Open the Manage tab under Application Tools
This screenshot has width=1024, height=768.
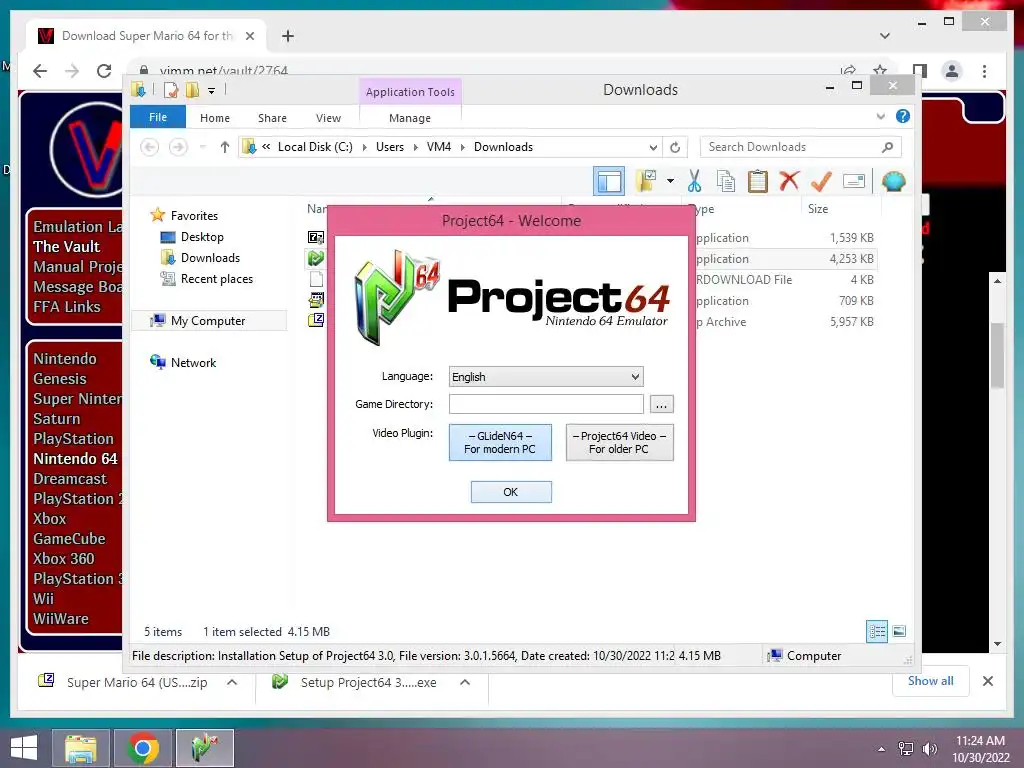(410, 118)
